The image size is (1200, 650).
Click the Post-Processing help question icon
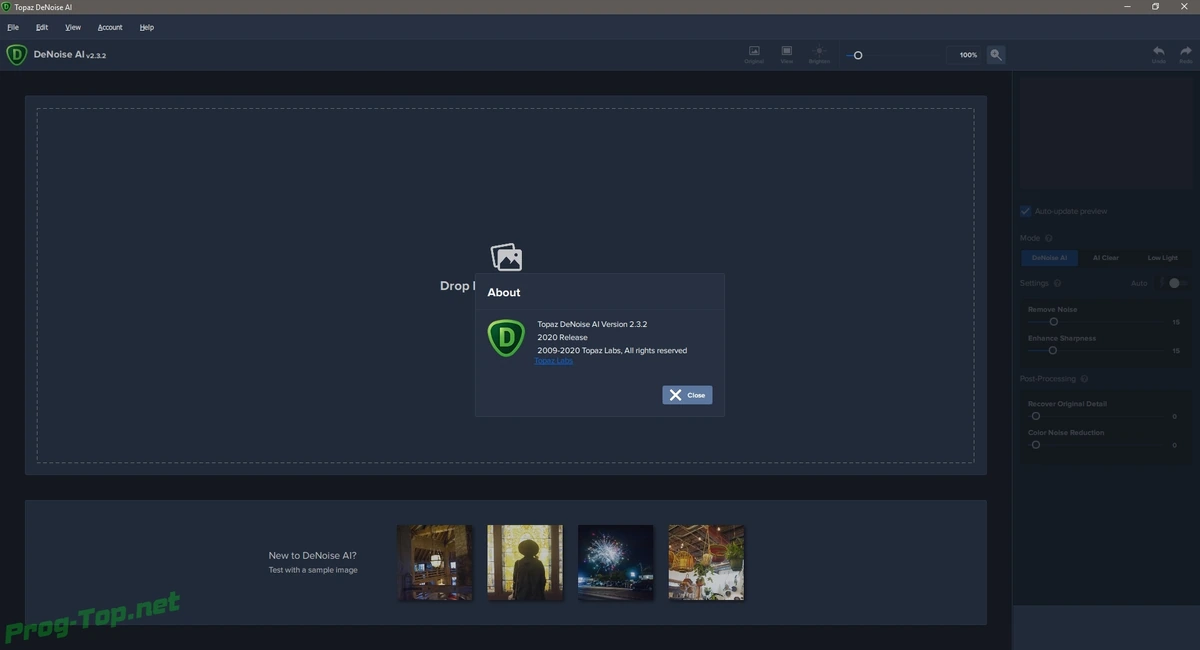(1084, 379)
